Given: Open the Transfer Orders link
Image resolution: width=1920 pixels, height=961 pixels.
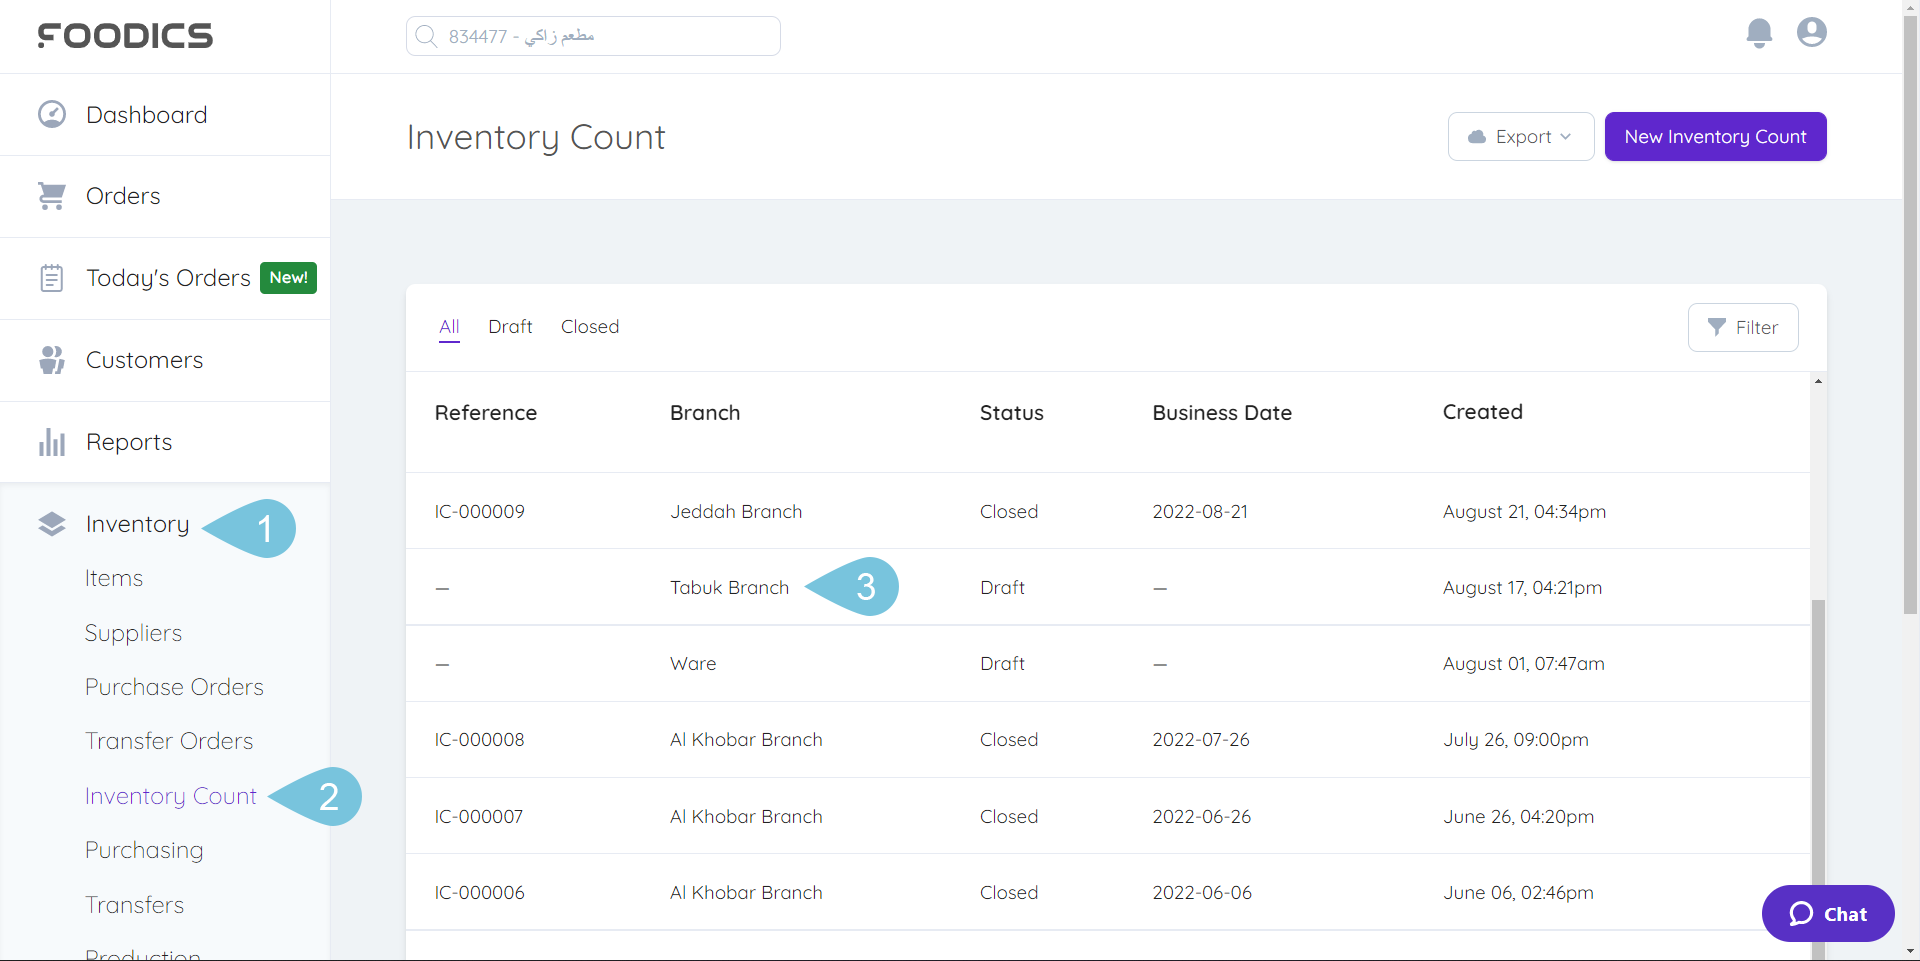Looking at the screenshot, I should 169,741.
